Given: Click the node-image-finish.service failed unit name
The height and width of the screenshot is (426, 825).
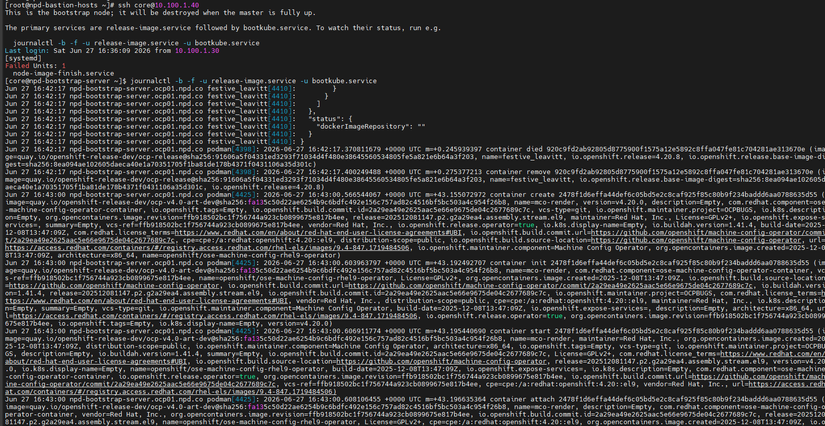Looking at the screenshot, I should tap(63, 74).
